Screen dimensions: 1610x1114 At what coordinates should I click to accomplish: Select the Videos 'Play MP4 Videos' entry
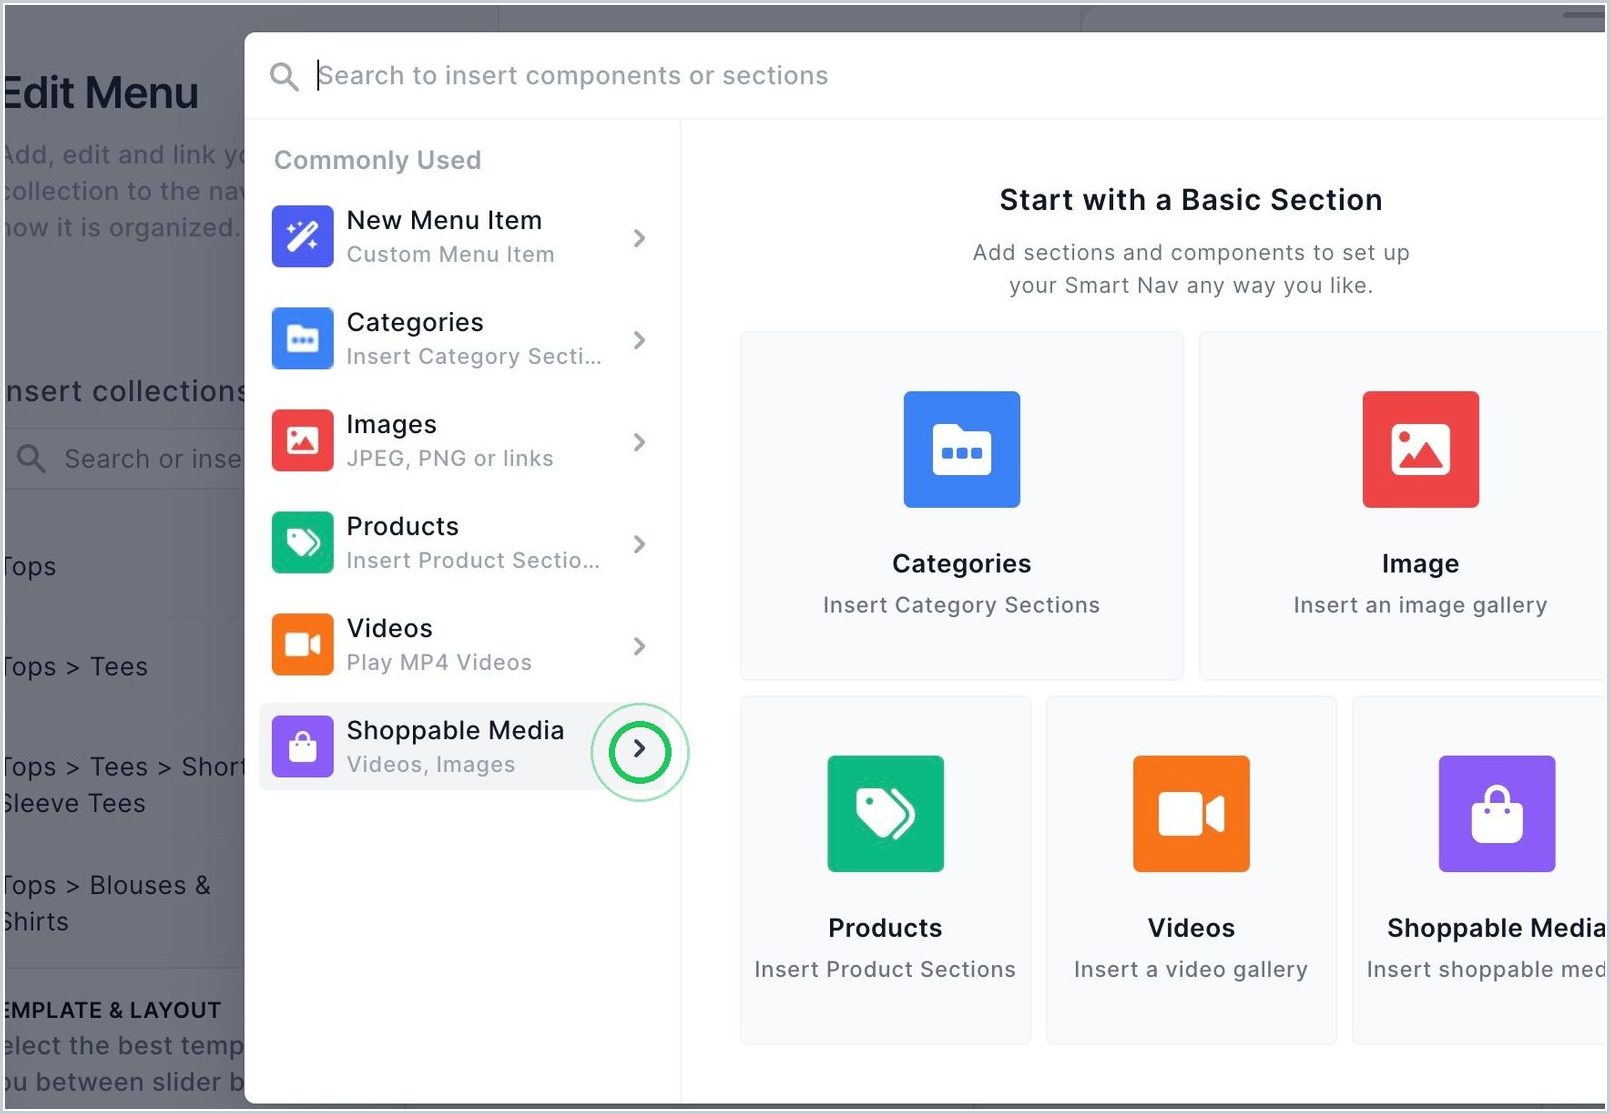click(439, 662)
